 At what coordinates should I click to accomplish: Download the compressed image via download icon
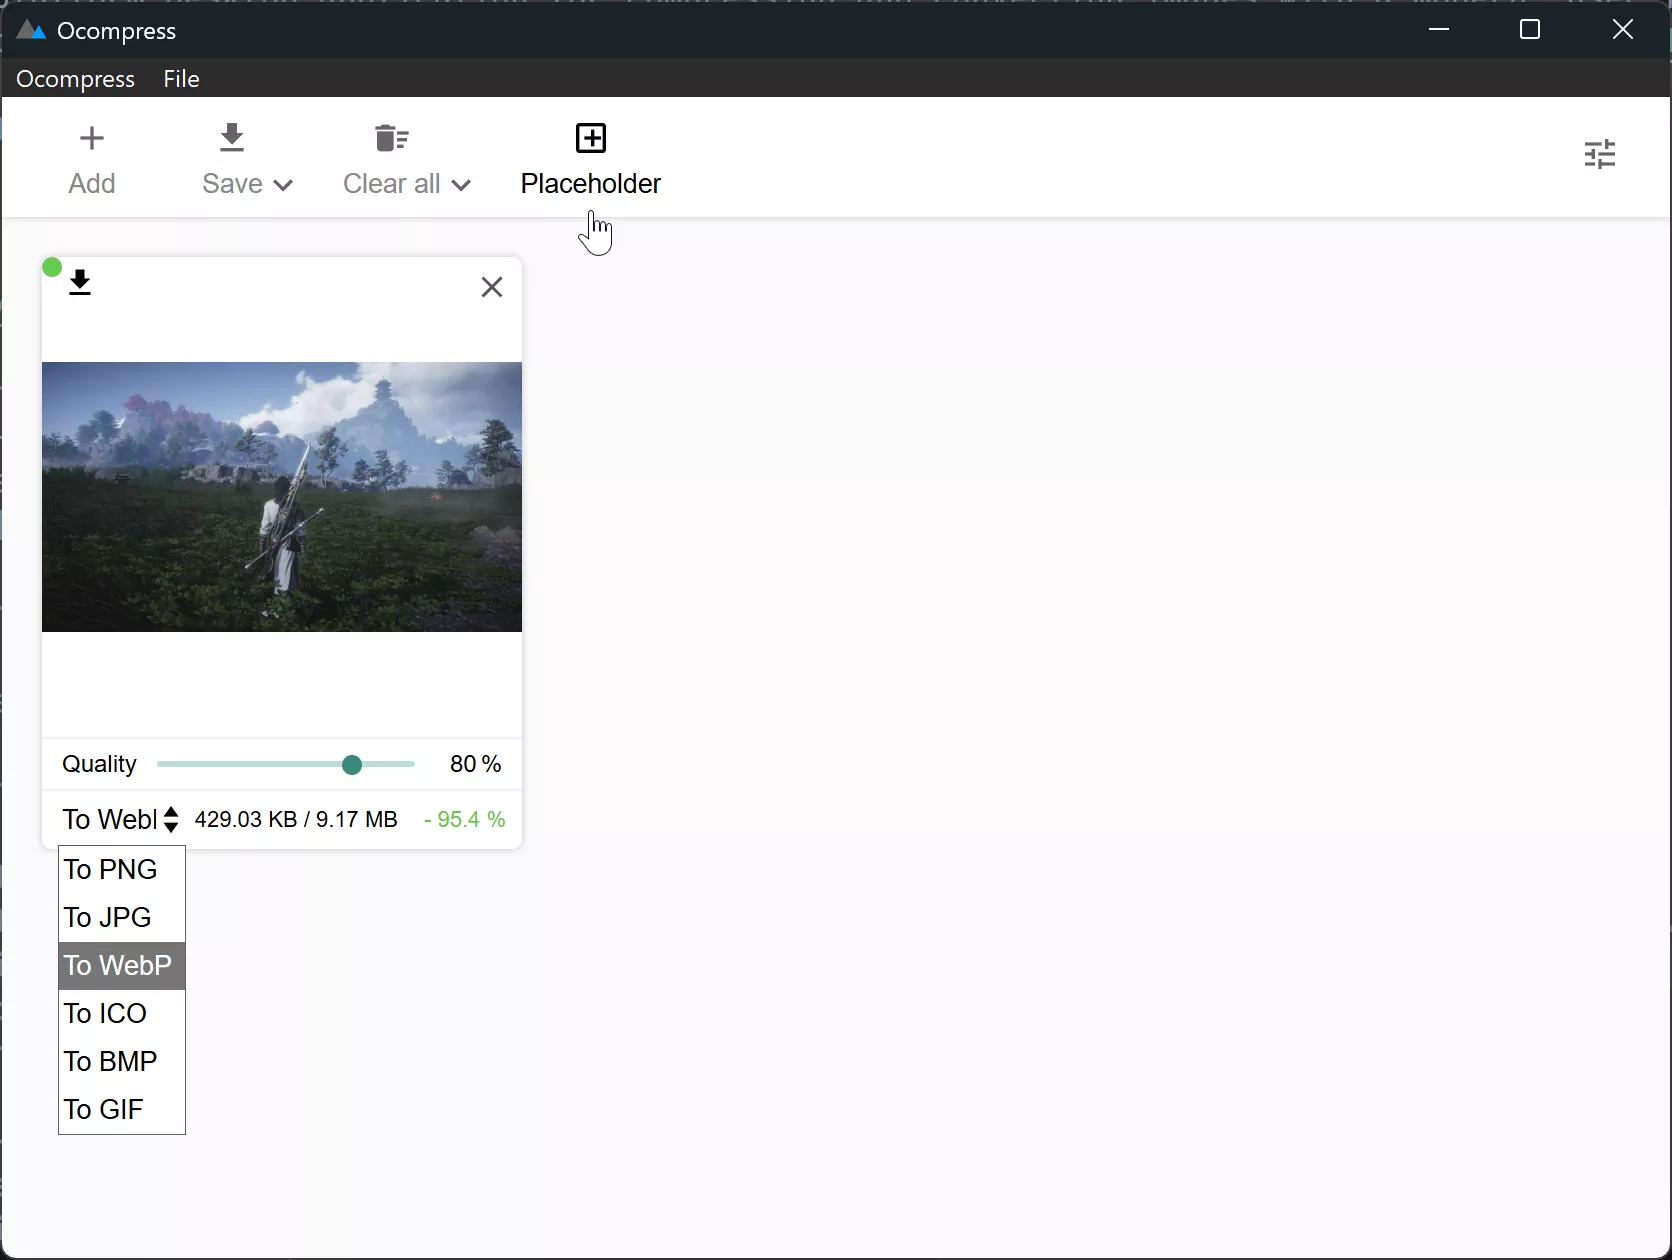(80, 283)
